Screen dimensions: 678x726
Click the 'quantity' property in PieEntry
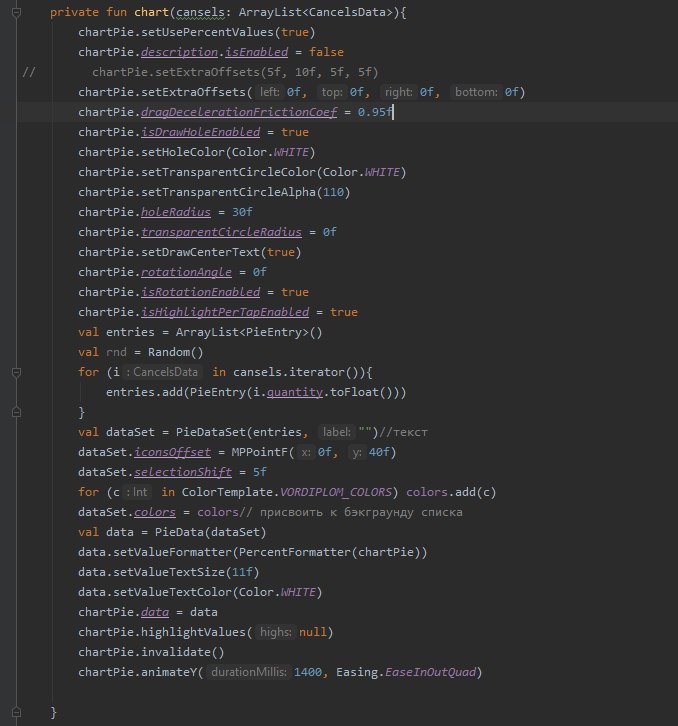[295, 393]
